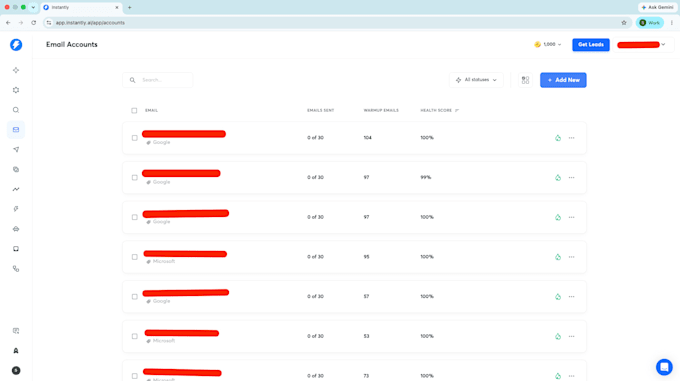Open the Work profile button in Chrome
Image resolution: width=680 pixels, height=381 pixels.
point(649,23)
